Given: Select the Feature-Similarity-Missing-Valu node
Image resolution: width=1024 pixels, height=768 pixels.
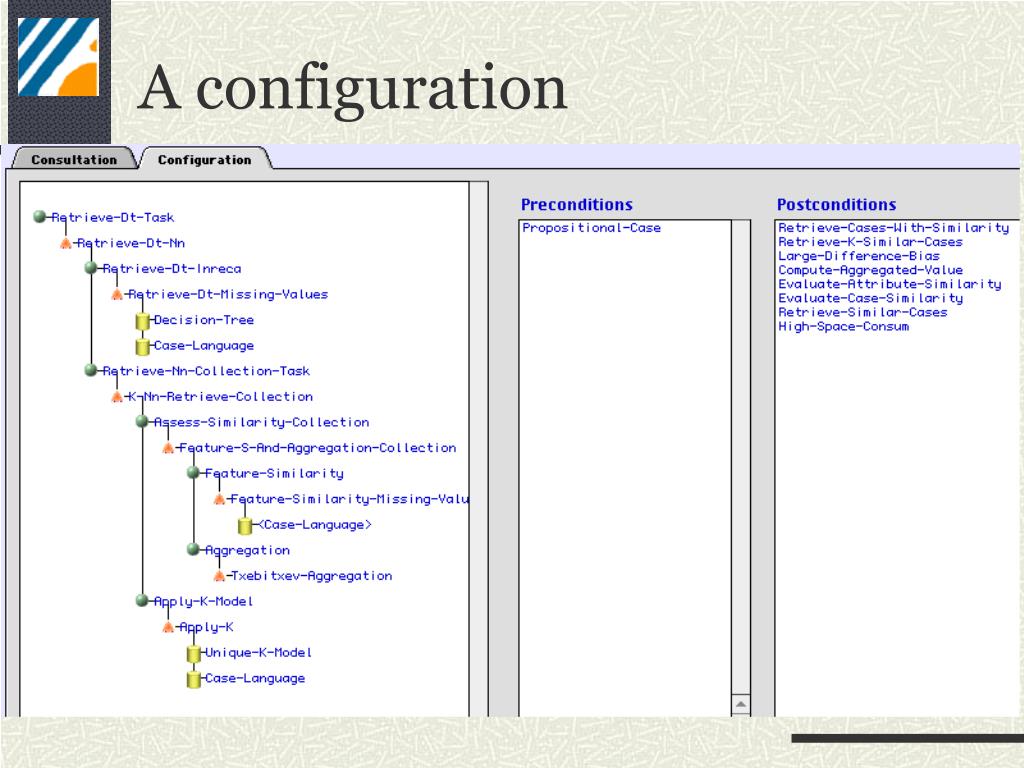Looking at the screenshot, I should coord(349,499).
